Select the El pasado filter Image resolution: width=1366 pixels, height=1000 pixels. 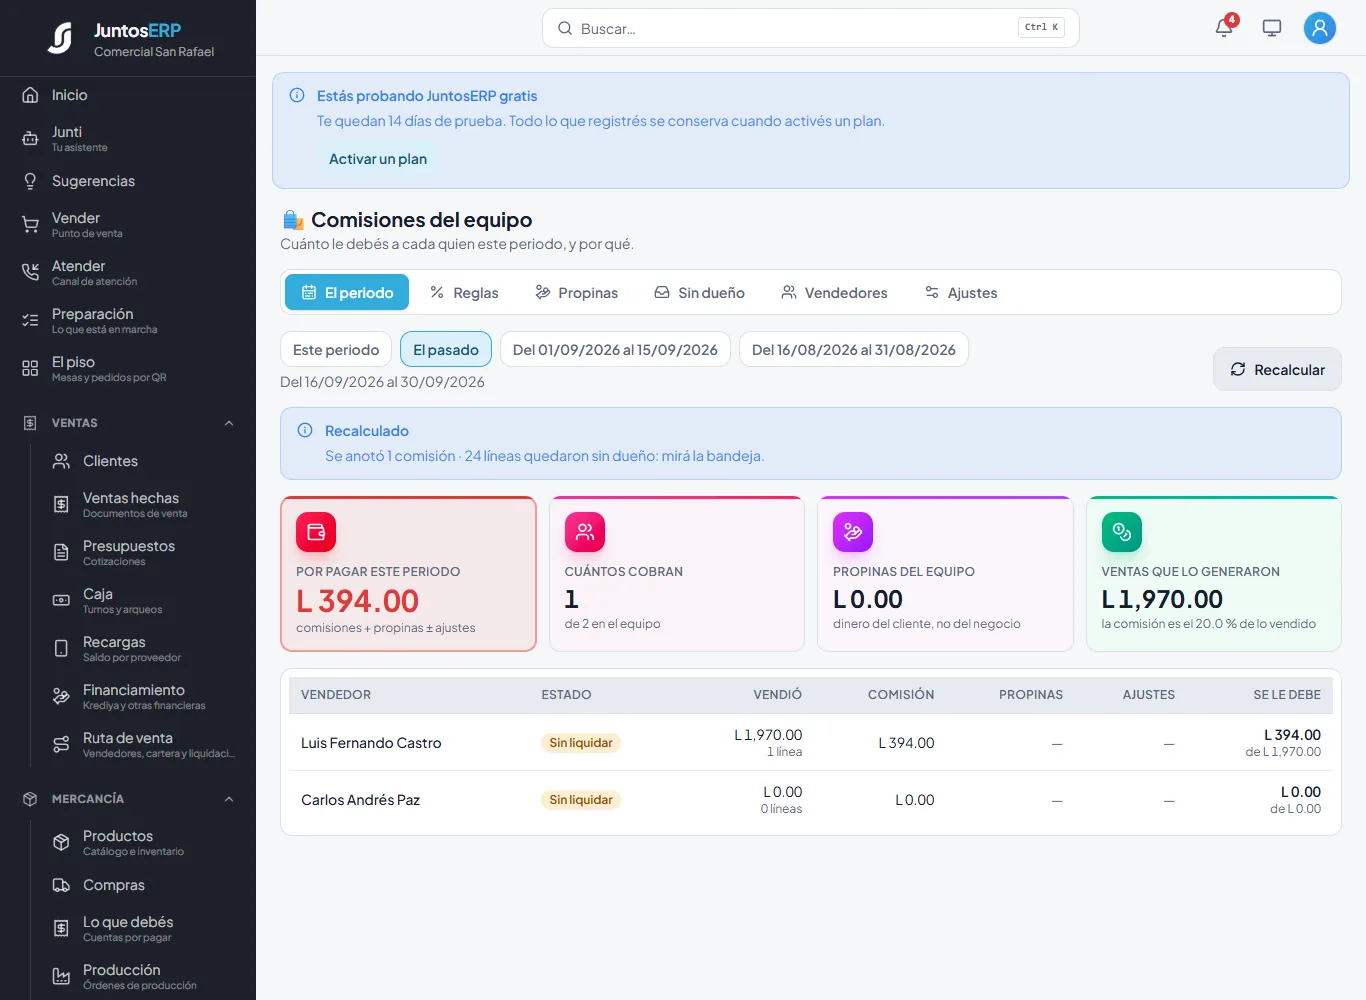[x=446, y=349]
